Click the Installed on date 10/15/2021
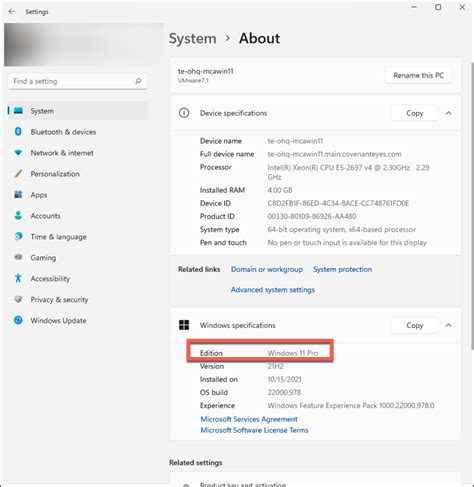 click(284, 379)
